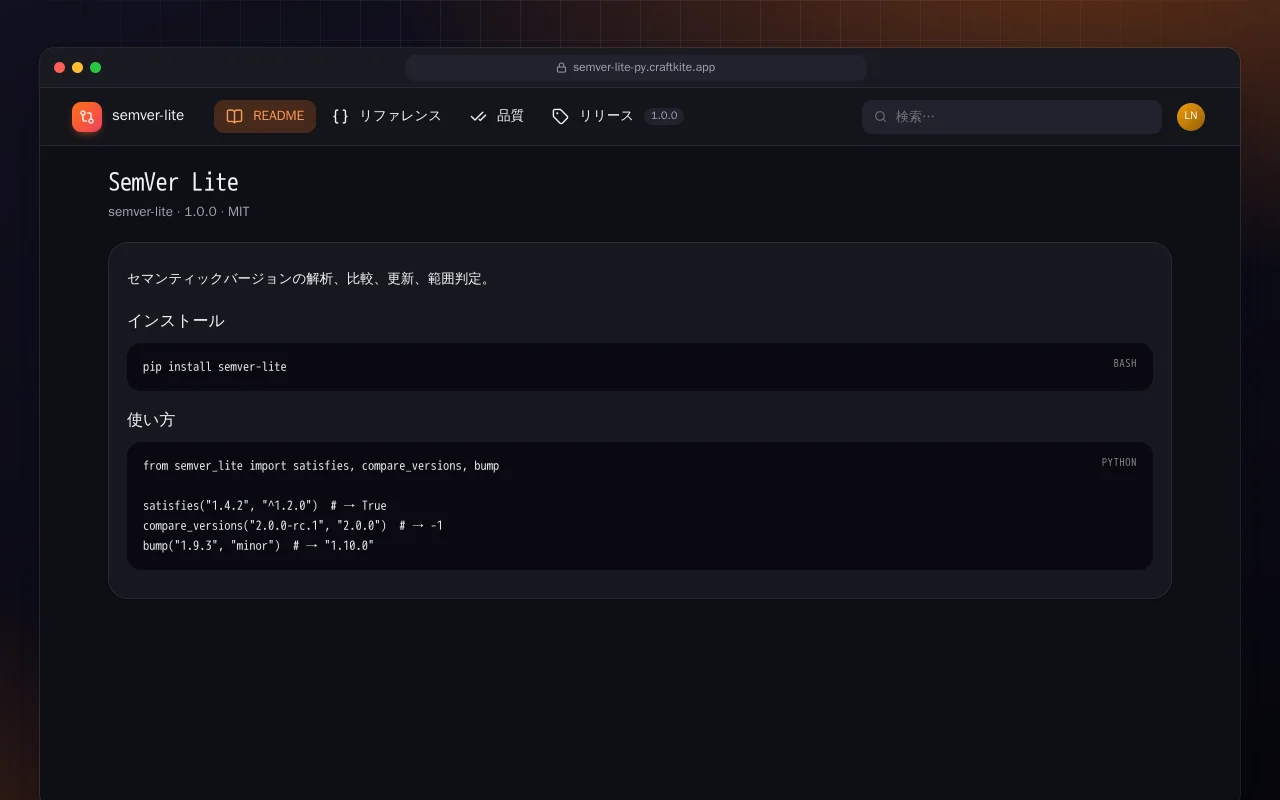Open the README tab
1280x800 pixels.
[265, 116]
